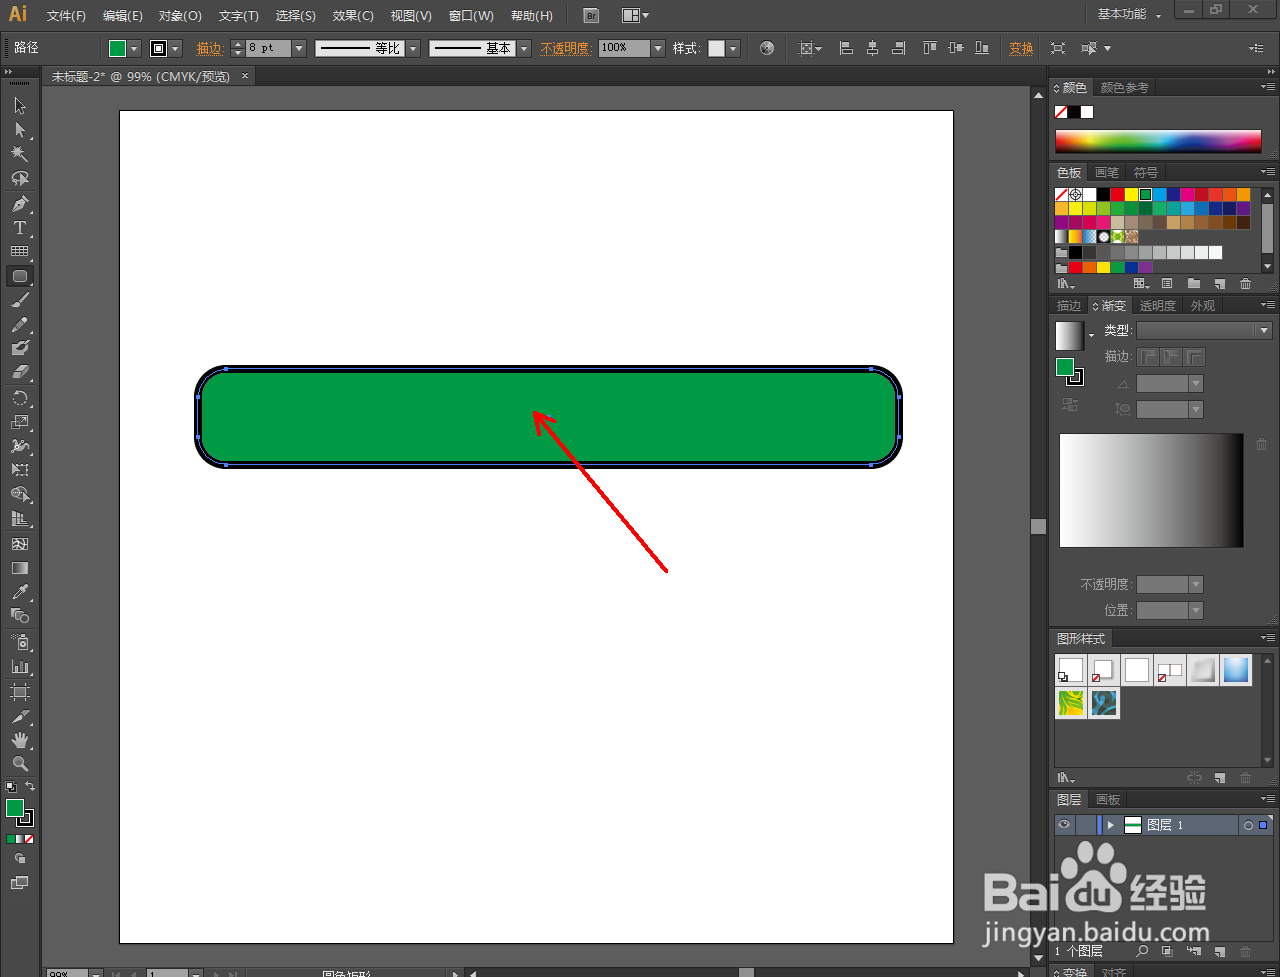Select the Scale tool

[x=20, y=422]
